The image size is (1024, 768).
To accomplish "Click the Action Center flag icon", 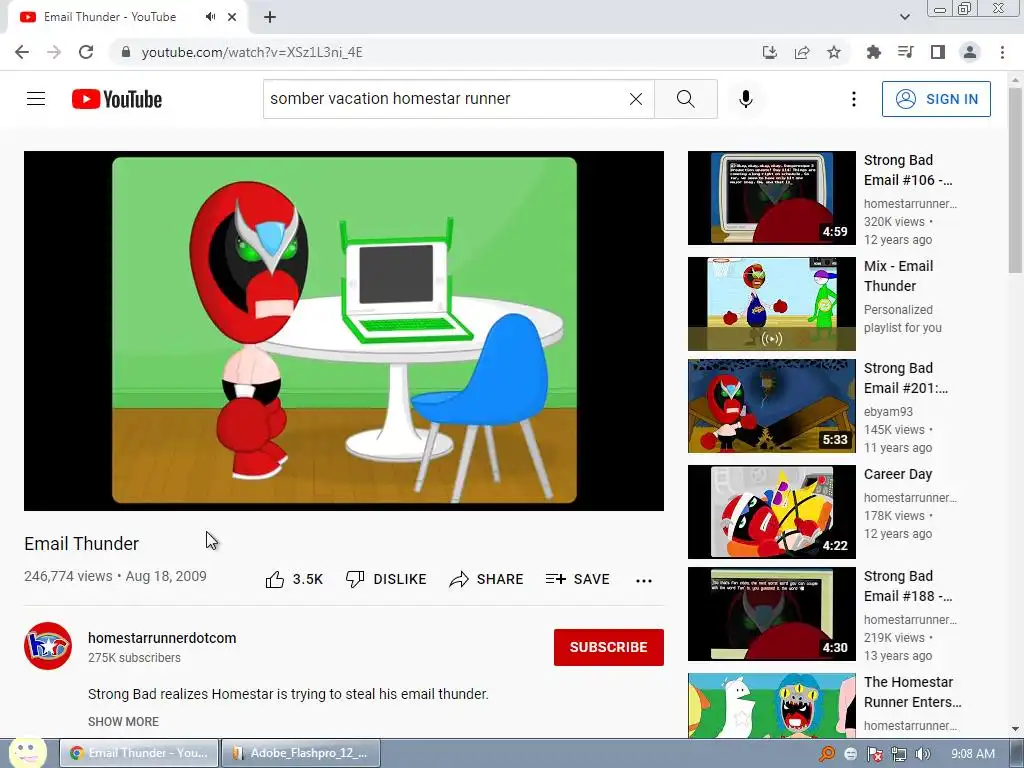I will [874, 754].
